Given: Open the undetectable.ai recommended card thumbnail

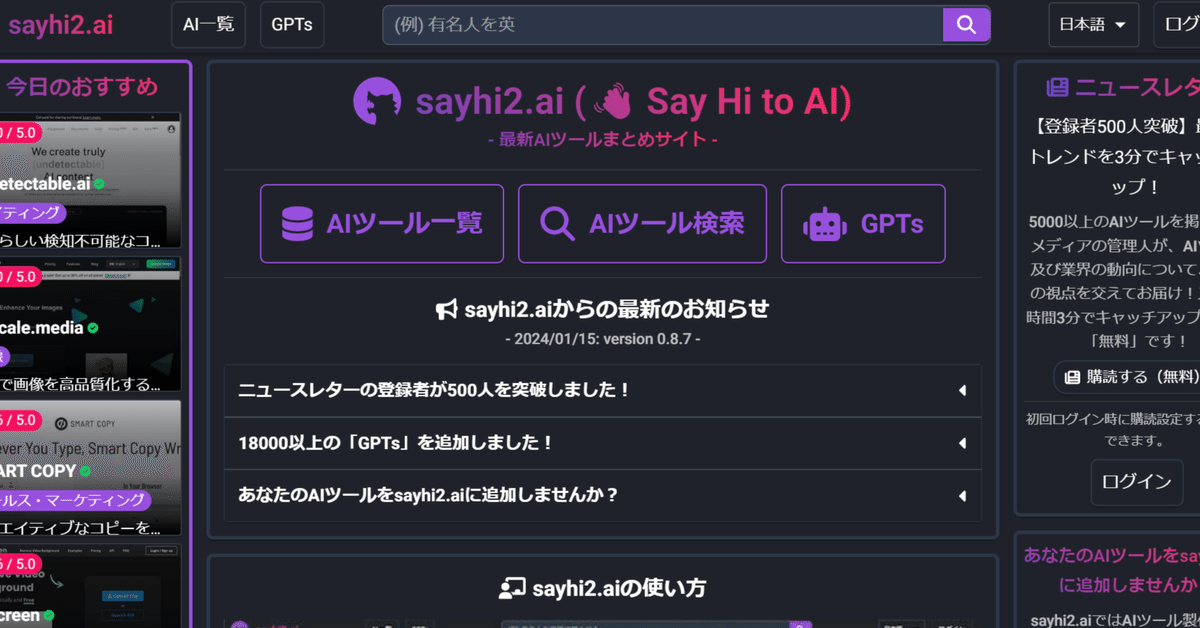Looking at the screenshot, I should 90,180.
